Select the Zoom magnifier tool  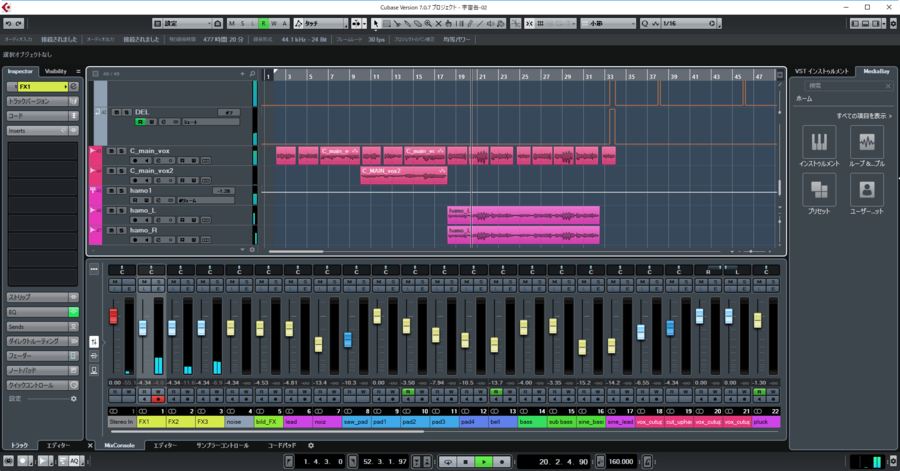pyautogui.click(x=428, y=24)
